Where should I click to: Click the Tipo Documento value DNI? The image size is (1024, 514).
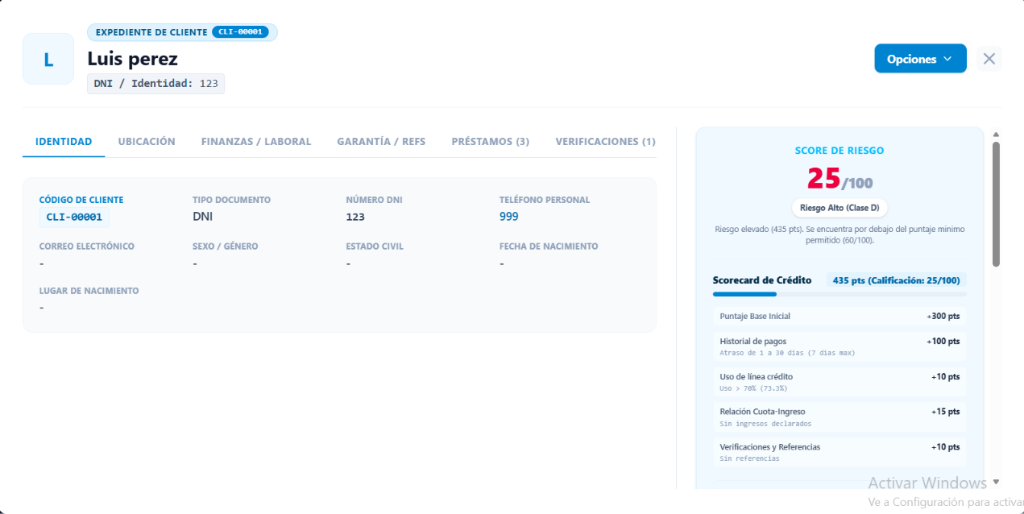[202, 217]
